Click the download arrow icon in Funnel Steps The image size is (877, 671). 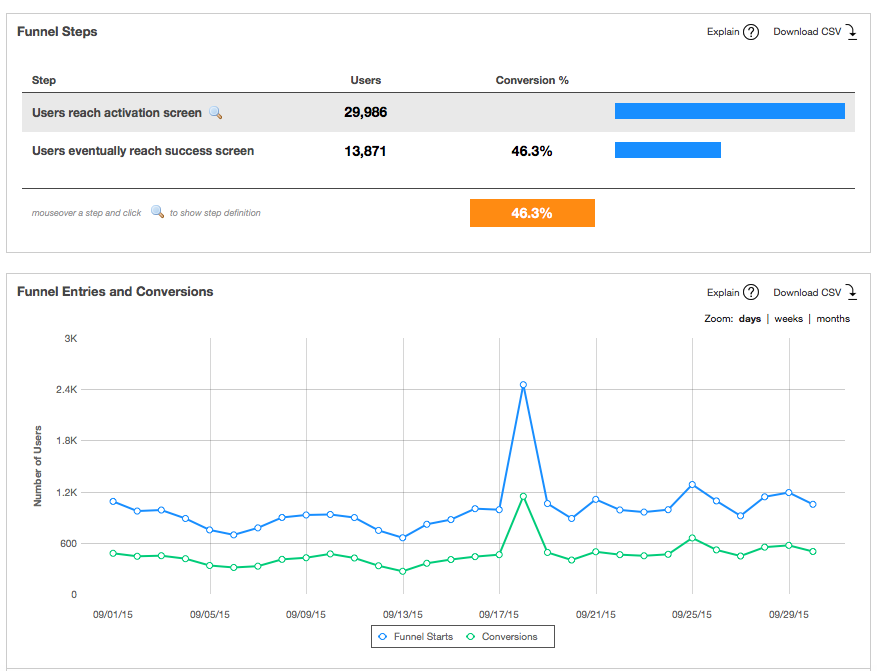click(x=851, y=32)
